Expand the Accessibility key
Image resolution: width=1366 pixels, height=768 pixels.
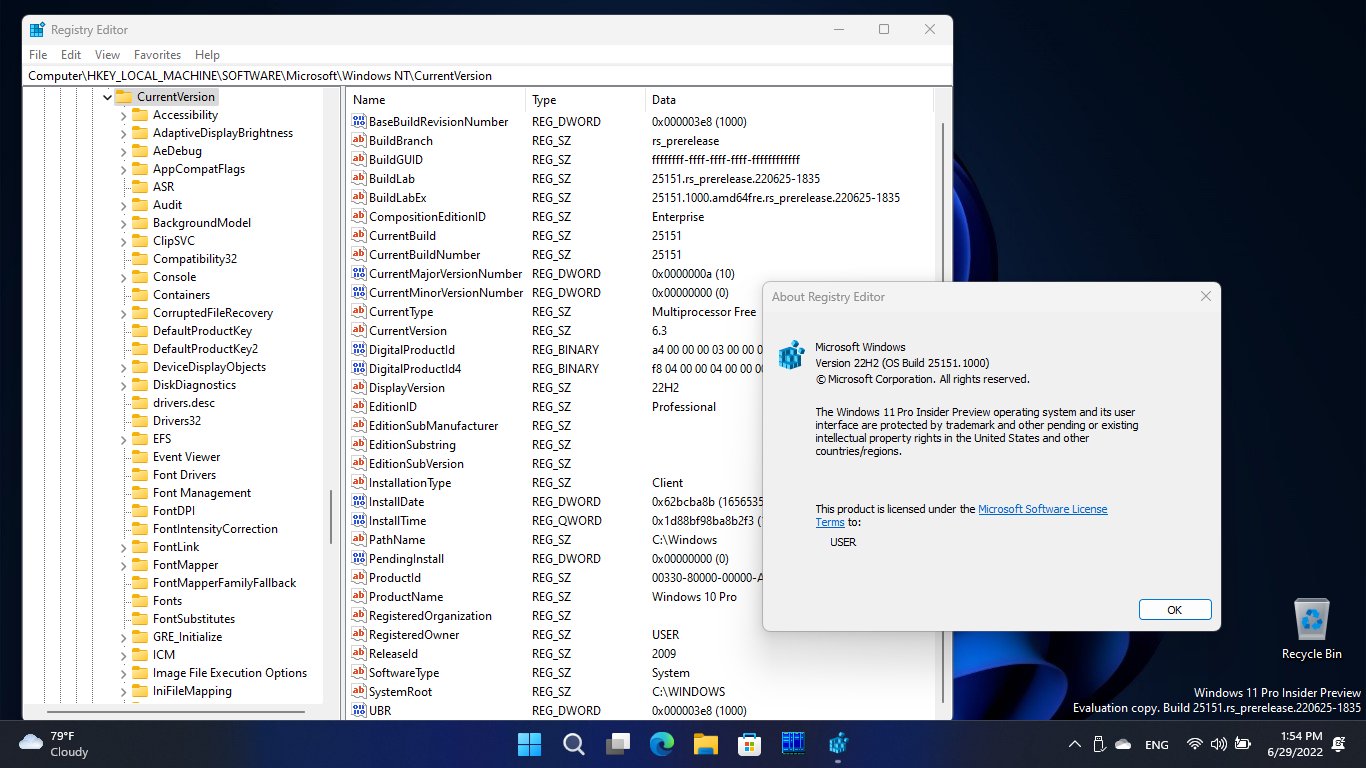coord(124,115)
